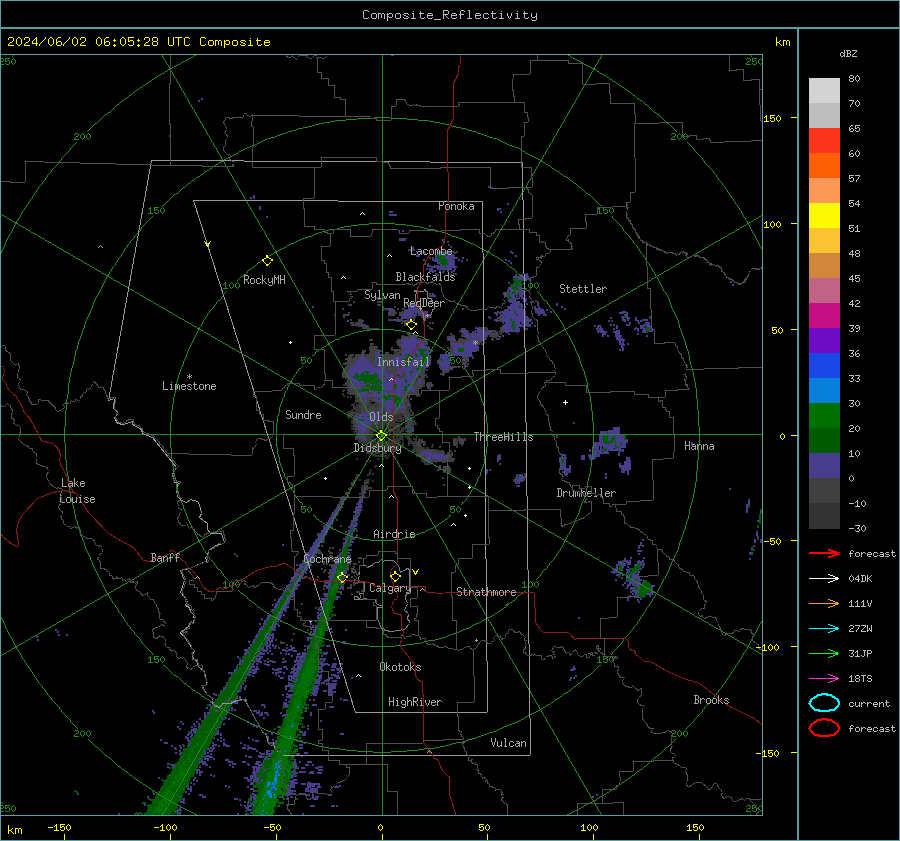Click the Innisfail town label
Screen dimensions: 900x841
coord(403,362)
